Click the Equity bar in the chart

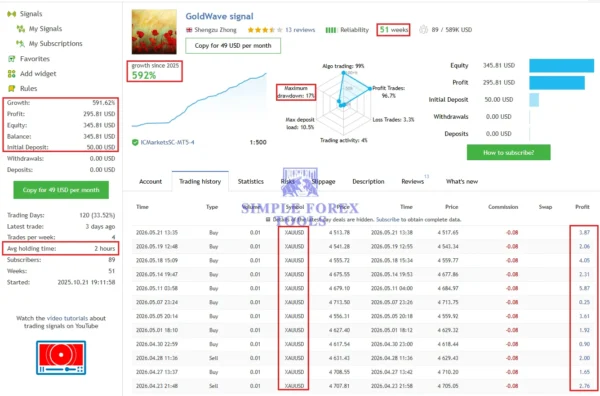562,66
